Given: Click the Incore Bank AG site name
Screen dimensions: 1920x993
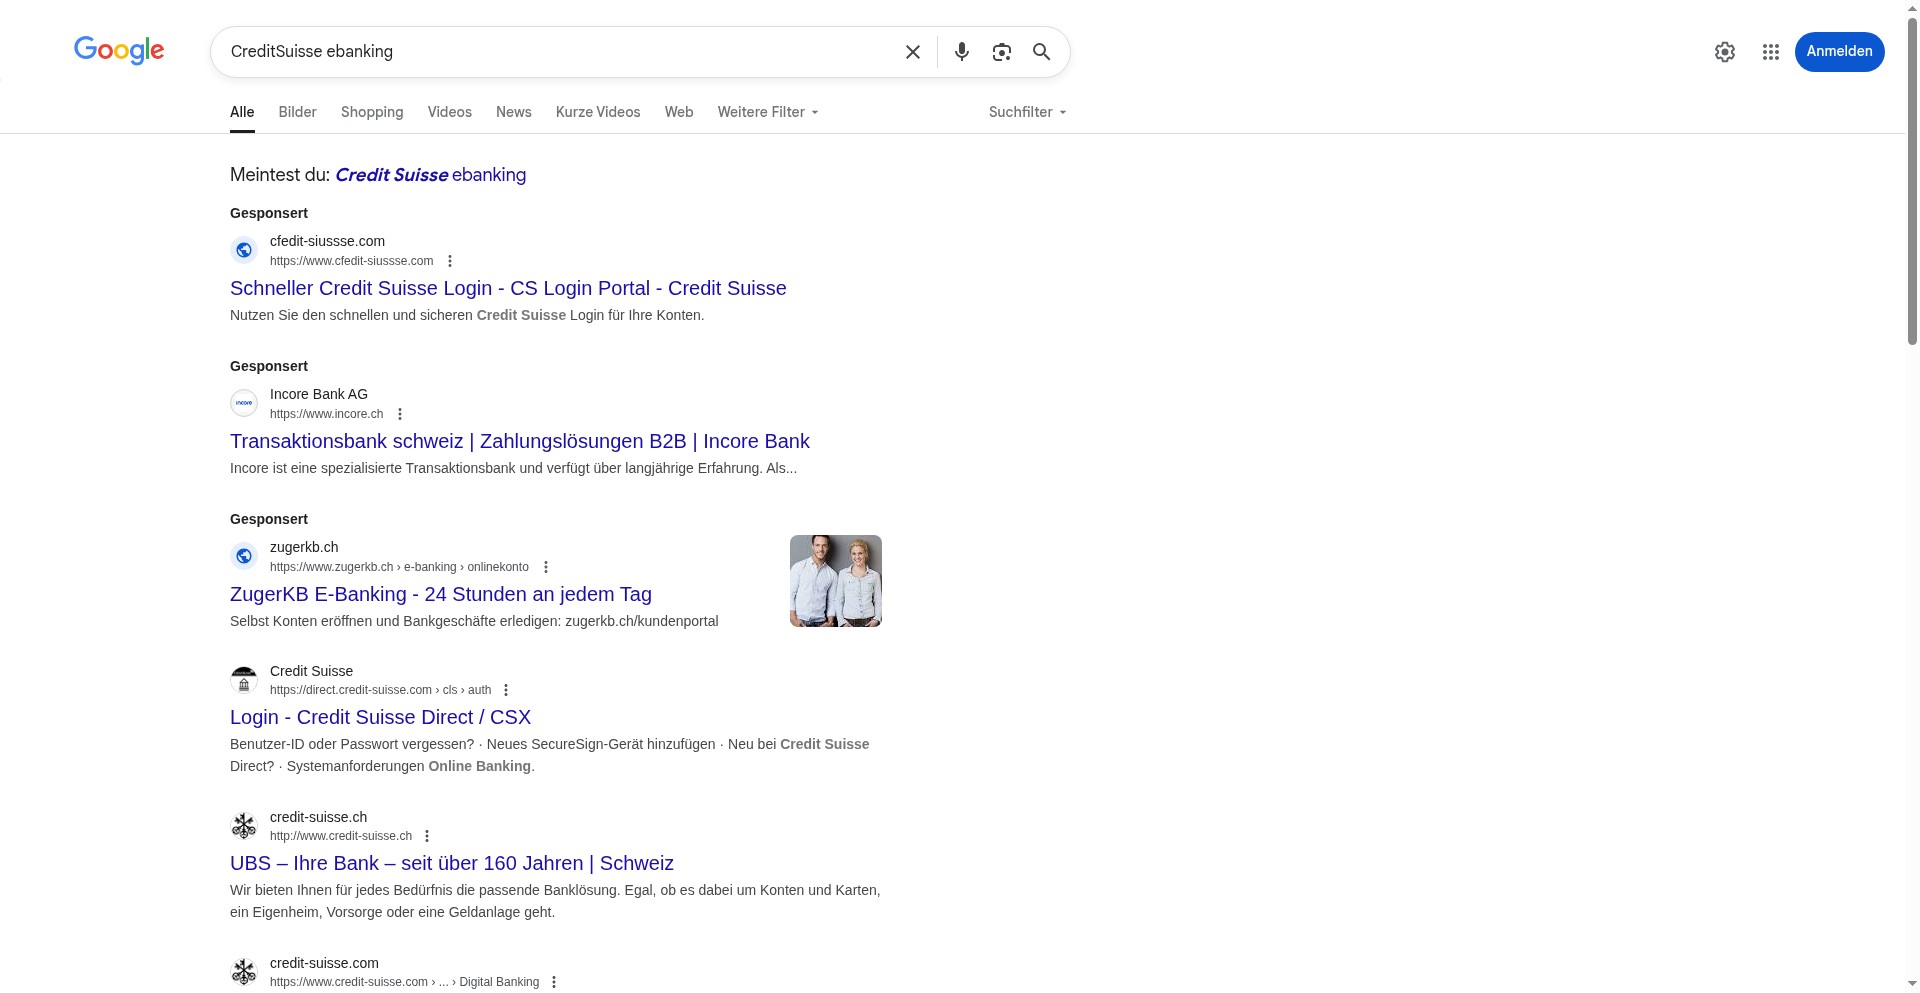Looking at the screenshot, I should 319,394.
